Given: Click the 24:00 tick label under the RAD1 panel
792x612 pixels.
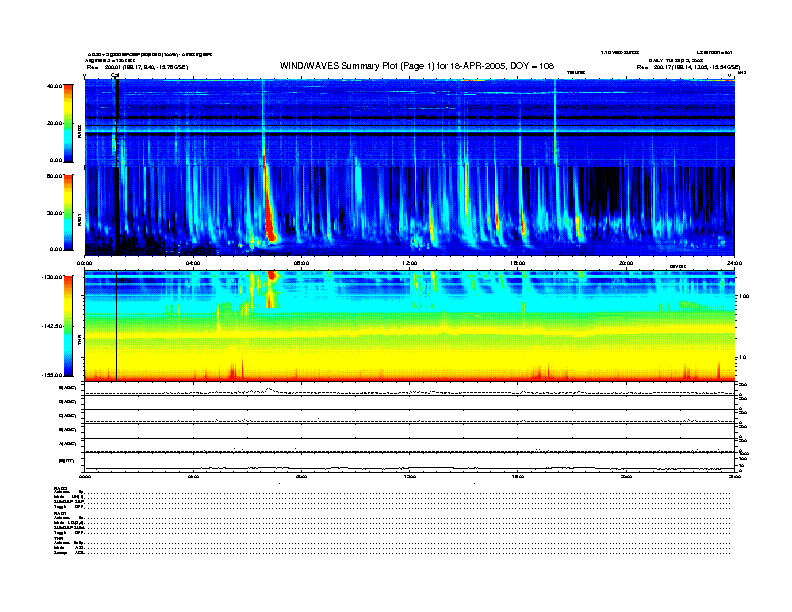Looking at the screenshot, I should tap(734, 263).
